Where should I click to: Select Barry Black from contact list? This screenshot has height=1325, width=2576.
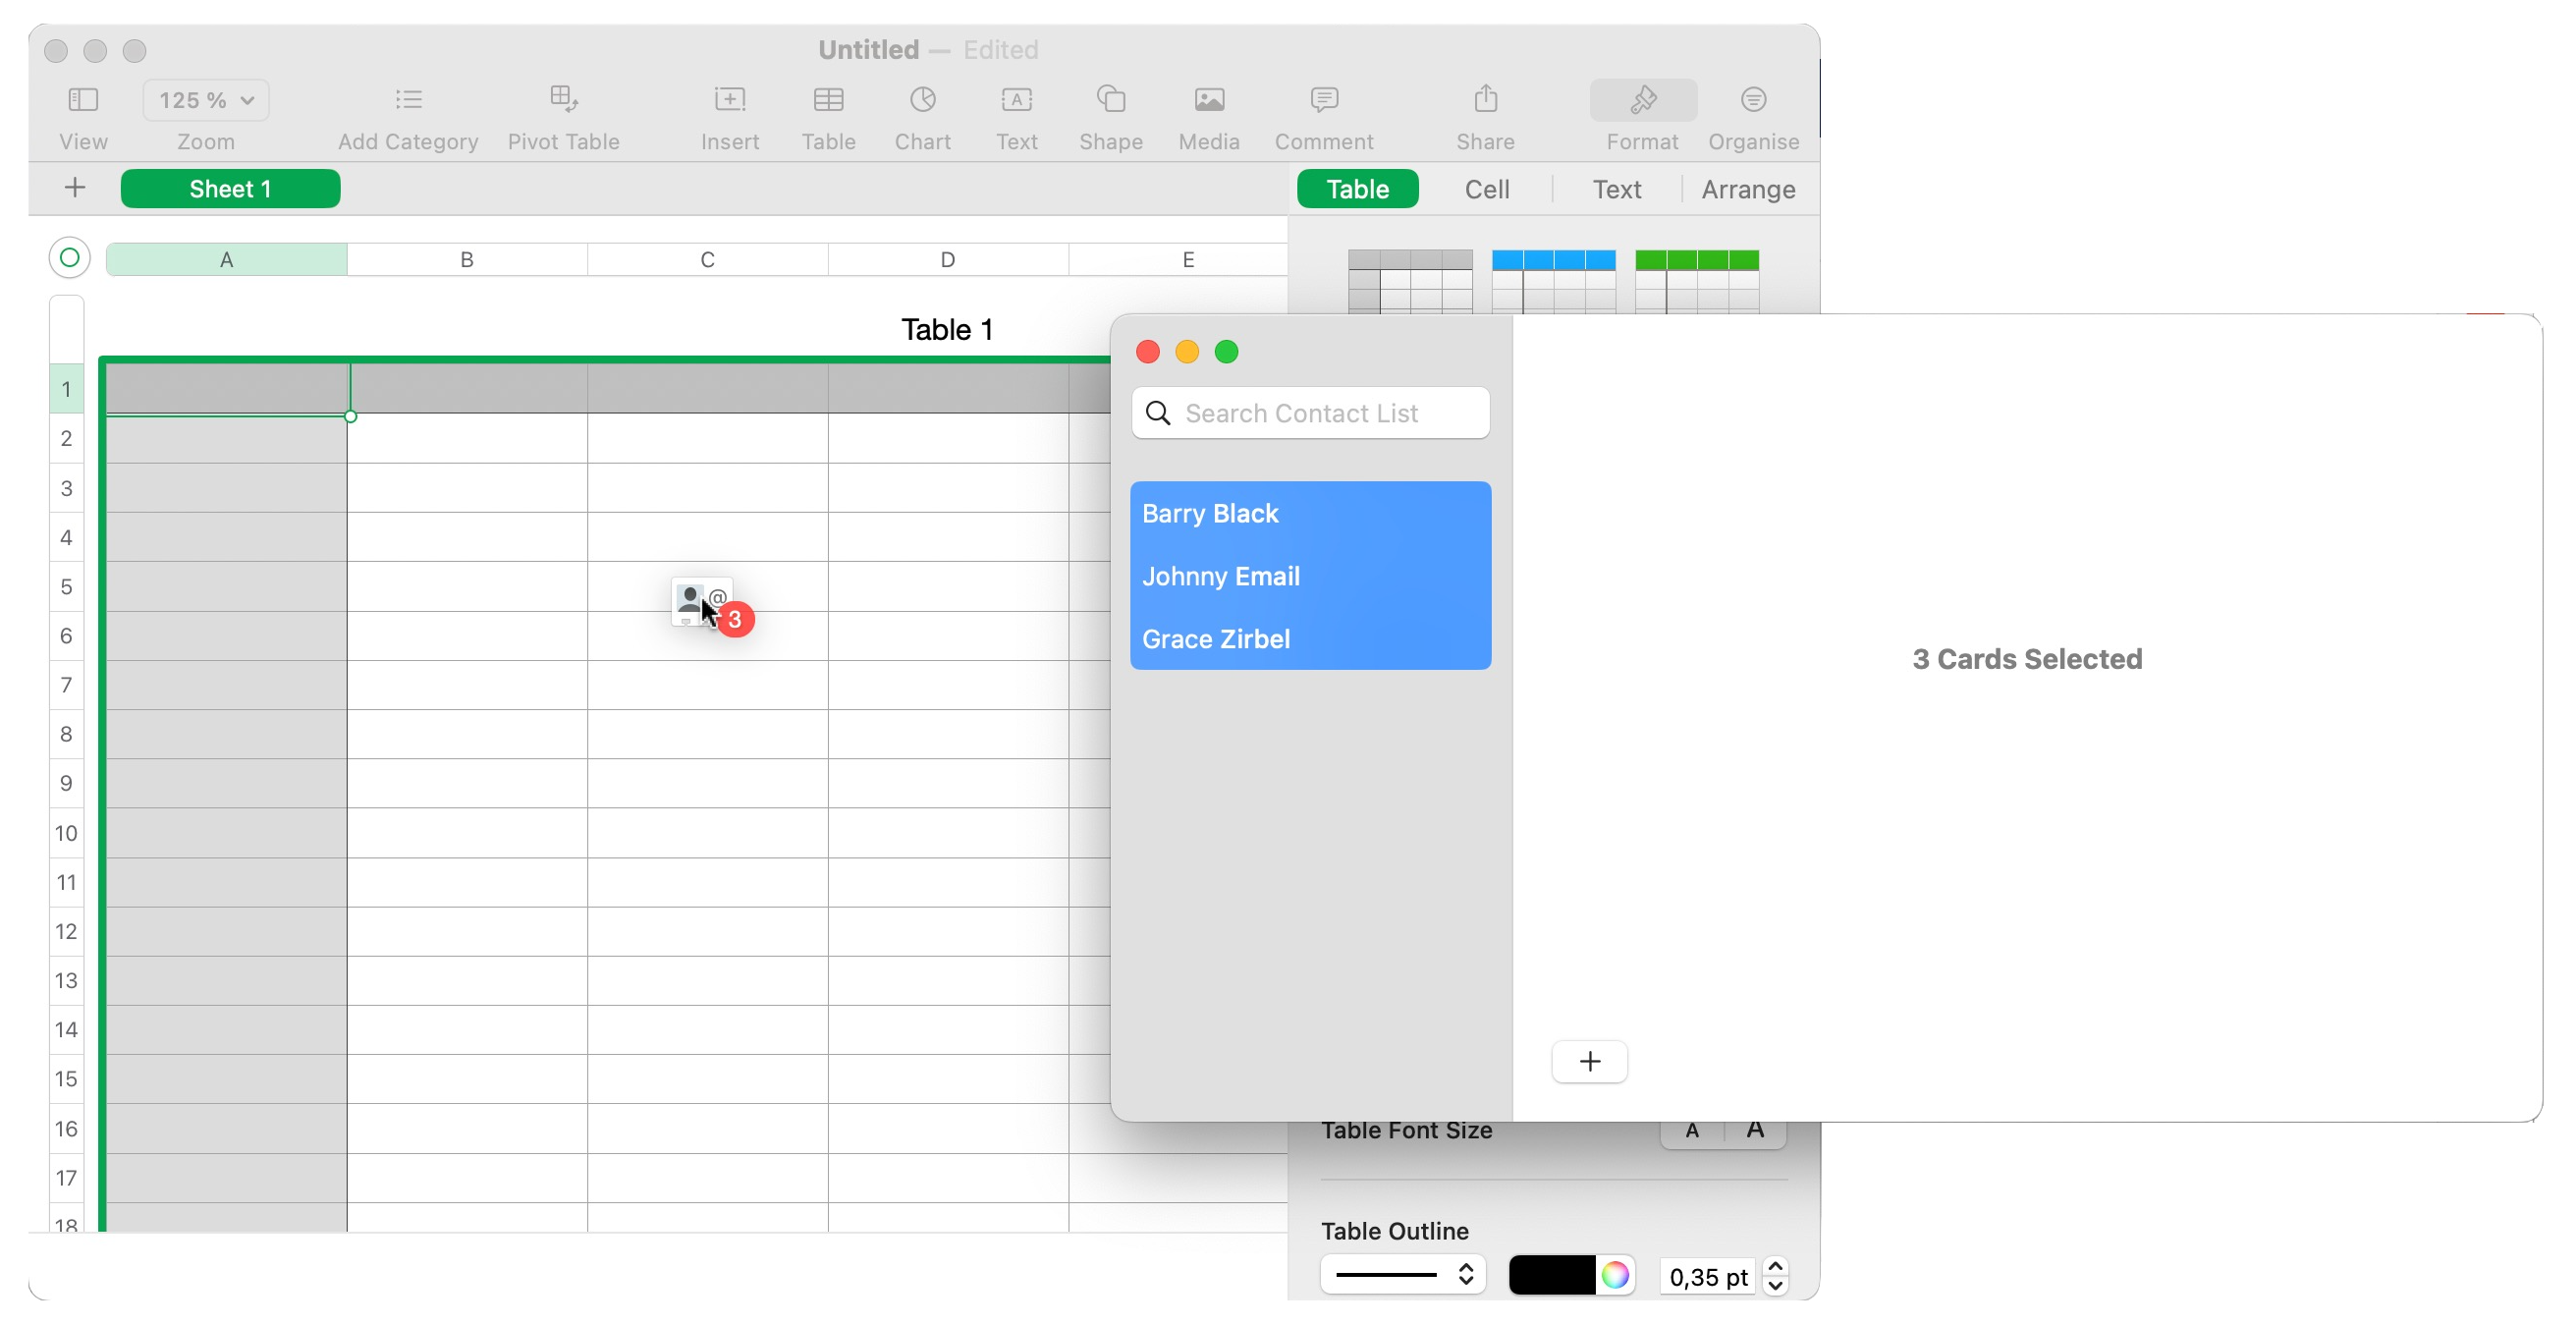(1210, 514)
